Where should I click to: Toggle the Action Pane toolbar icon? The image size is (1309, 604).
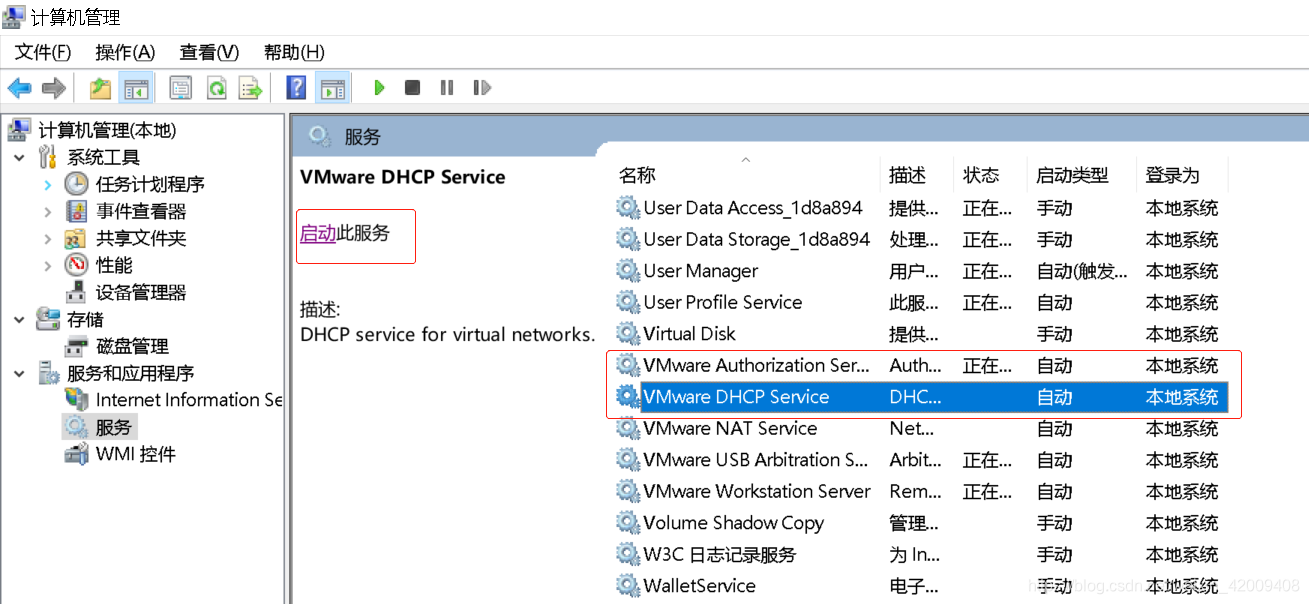(332, 88)
